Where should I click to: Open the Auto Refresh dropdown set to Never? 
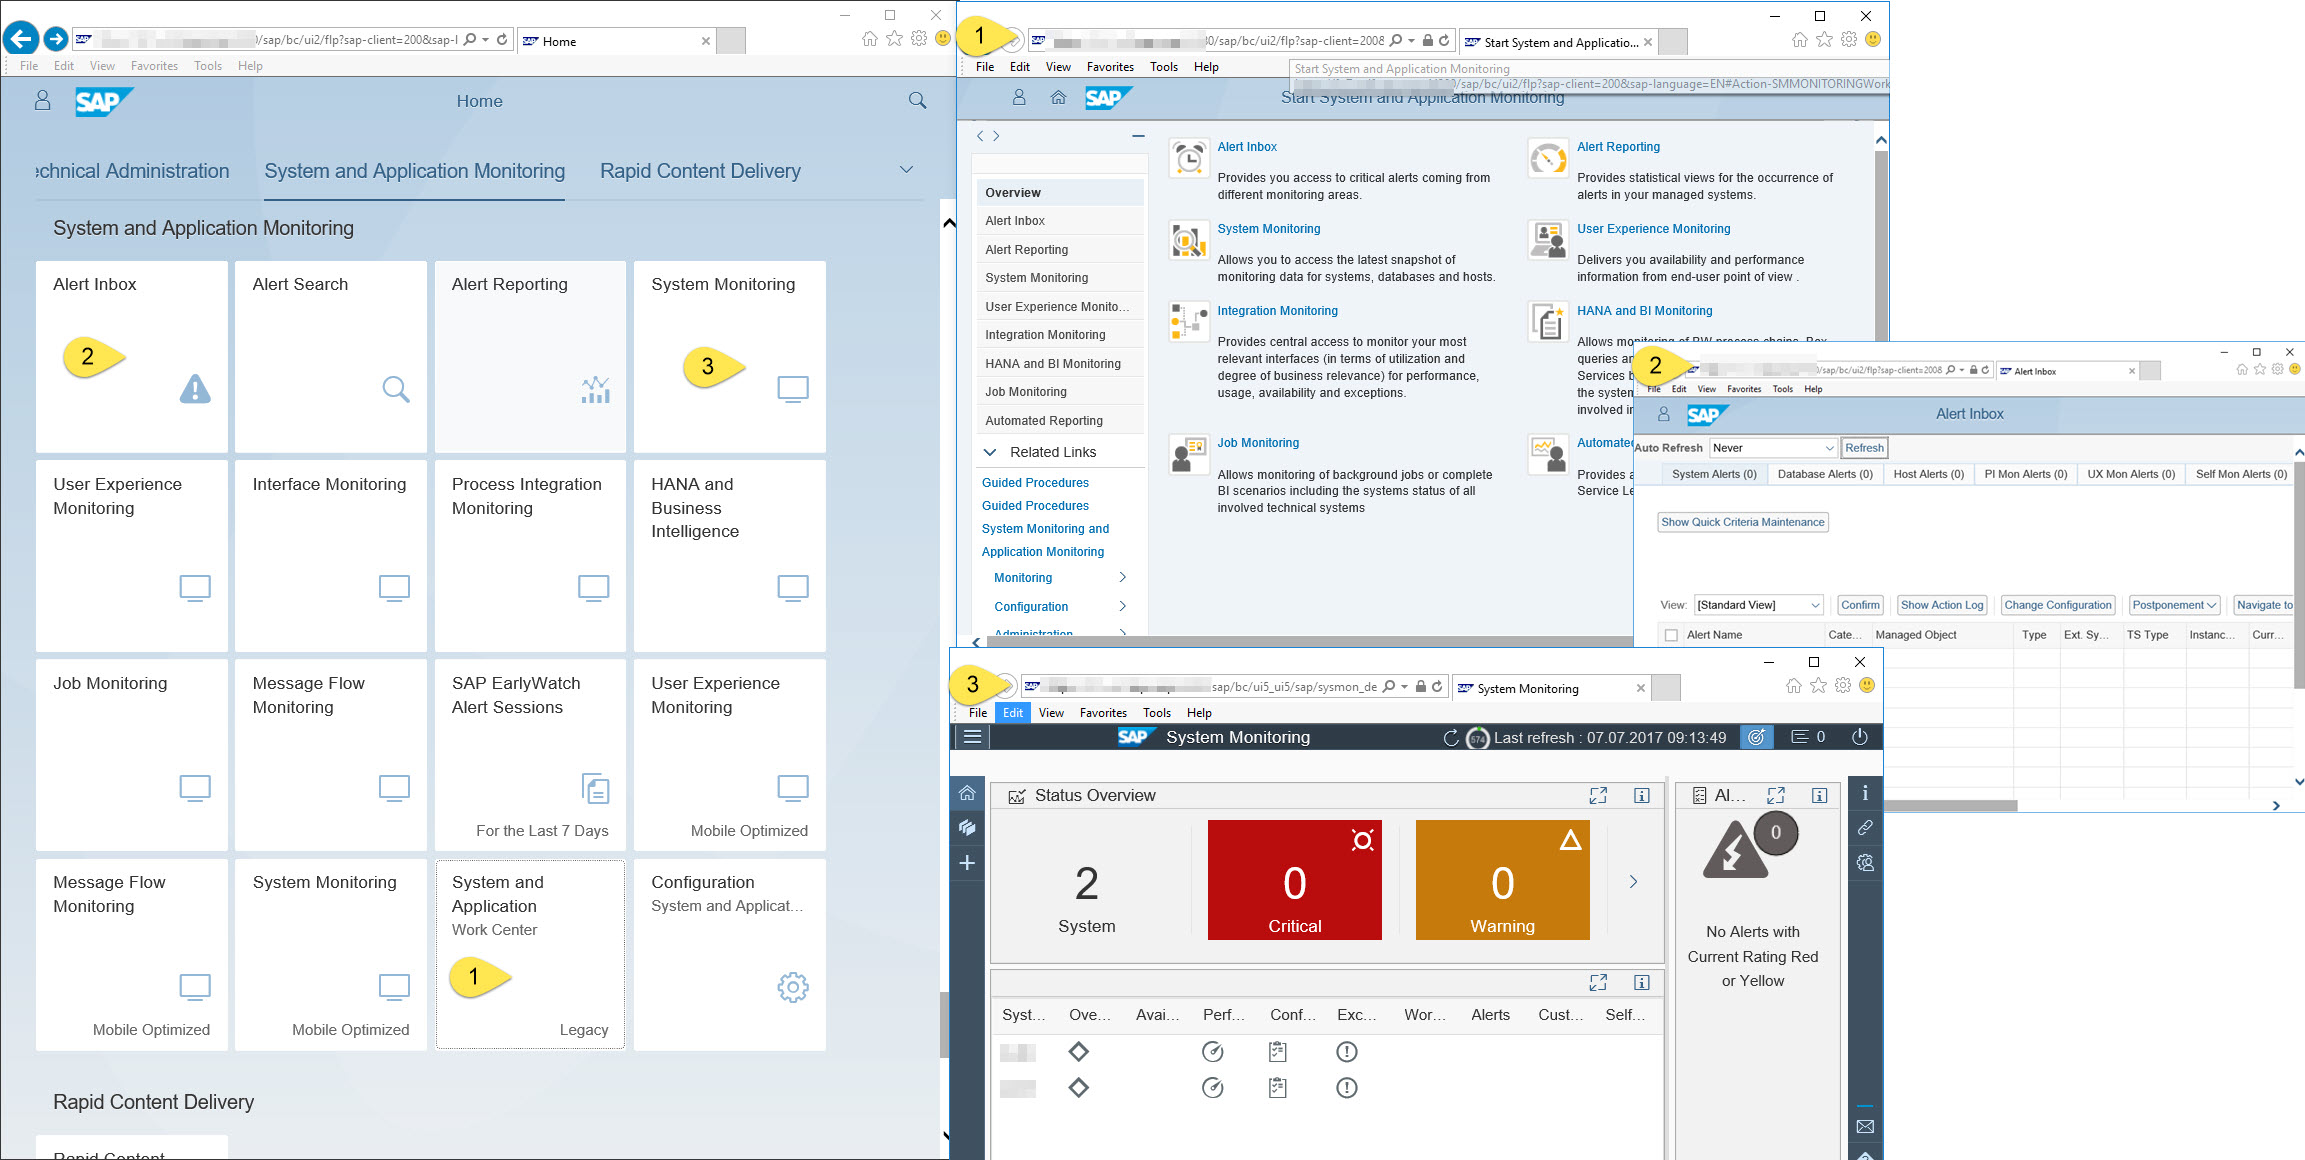point(1772,448)
